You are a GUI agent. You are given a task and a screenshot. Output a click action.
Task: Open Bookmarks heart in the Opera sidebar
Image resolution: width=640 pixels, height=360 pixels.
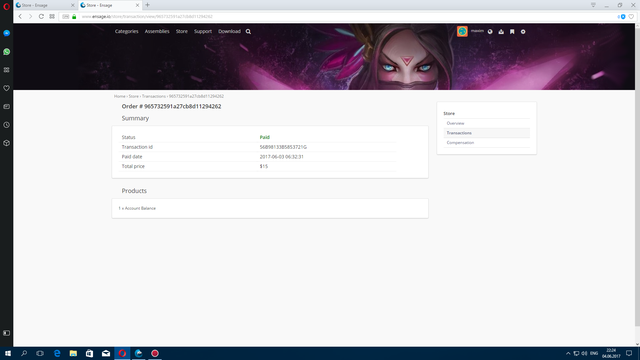tap(7, 88)
